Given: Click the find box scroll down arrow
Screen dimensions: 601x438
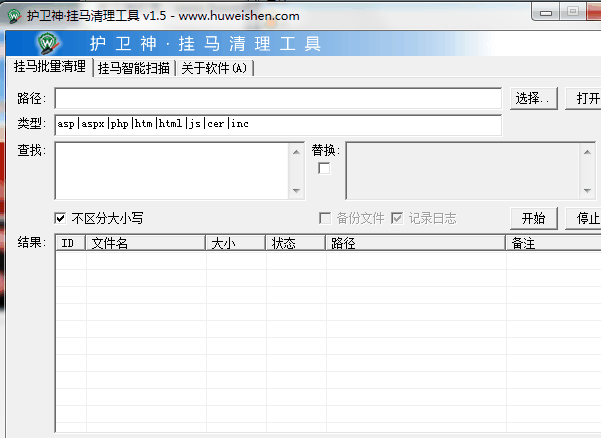Looking at the screenshot, I should tap(296, 191).
